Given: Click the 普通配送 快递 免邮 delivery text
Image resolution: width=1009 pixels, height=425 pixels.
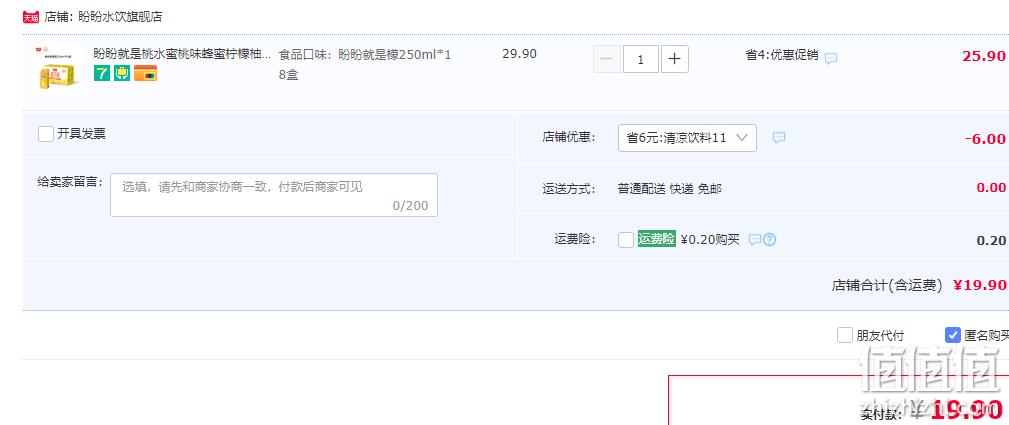Looking at the screenshot, I should 670,189.
